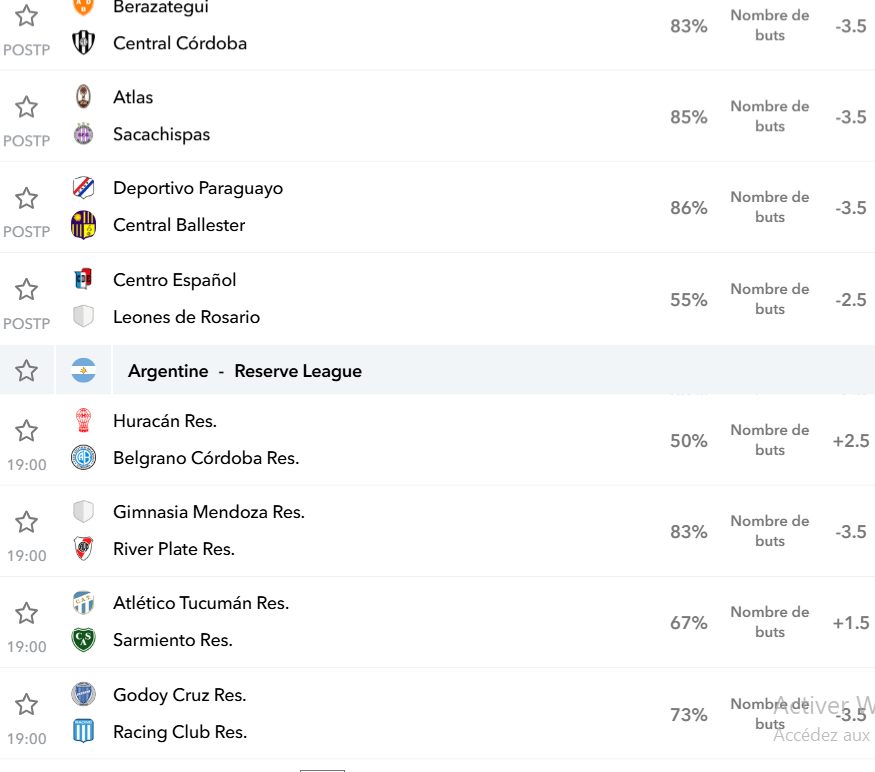Click the Central Ballester yellow-purple crest
The height and width of the screenshot is (772, 875).
tap(84, 225)
